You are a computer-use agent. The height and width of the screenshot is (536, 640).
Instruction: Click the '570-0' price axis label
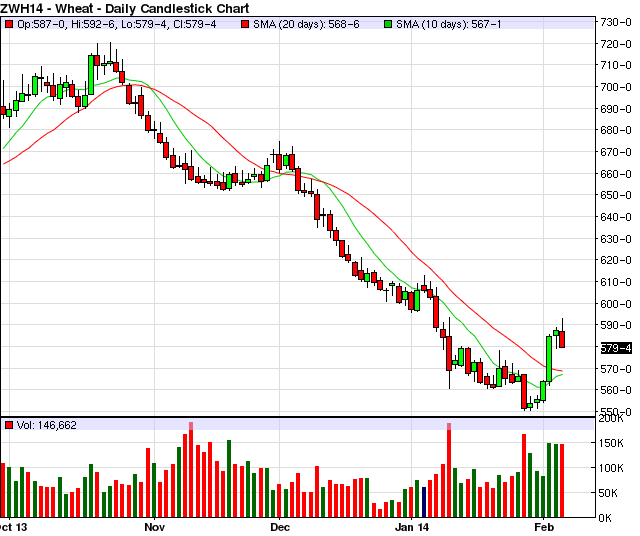616,369
